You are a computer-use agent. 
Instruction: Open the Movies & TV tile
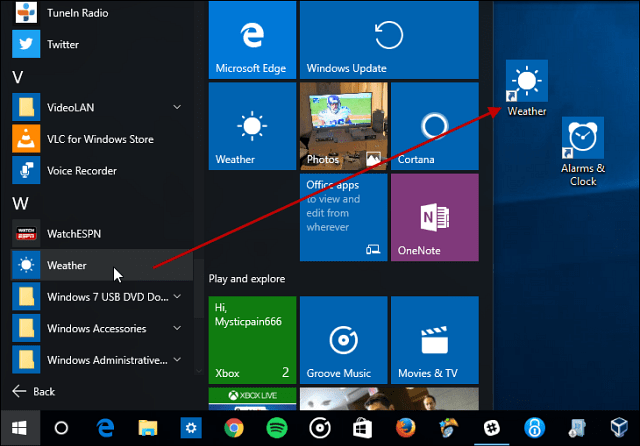pyautogui.click(x=435, y=340)
